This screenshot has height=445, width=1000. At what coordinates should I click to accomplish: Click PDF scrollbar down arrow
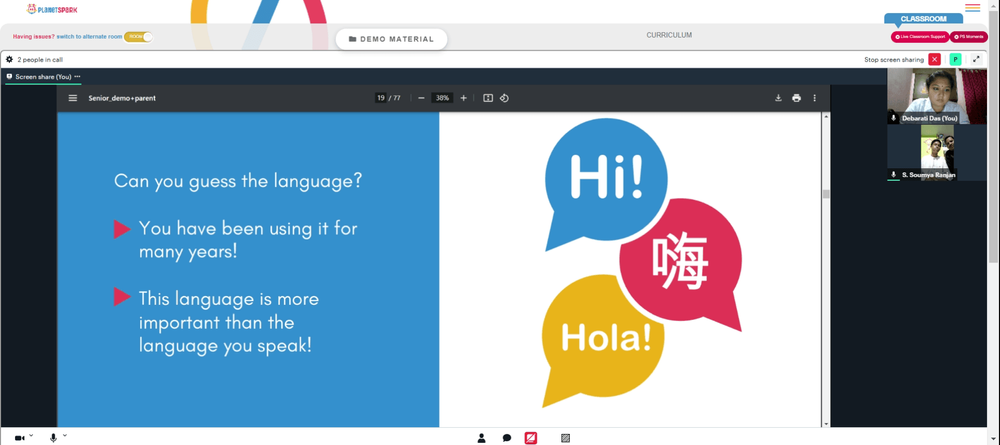click(x=827, y=423)
